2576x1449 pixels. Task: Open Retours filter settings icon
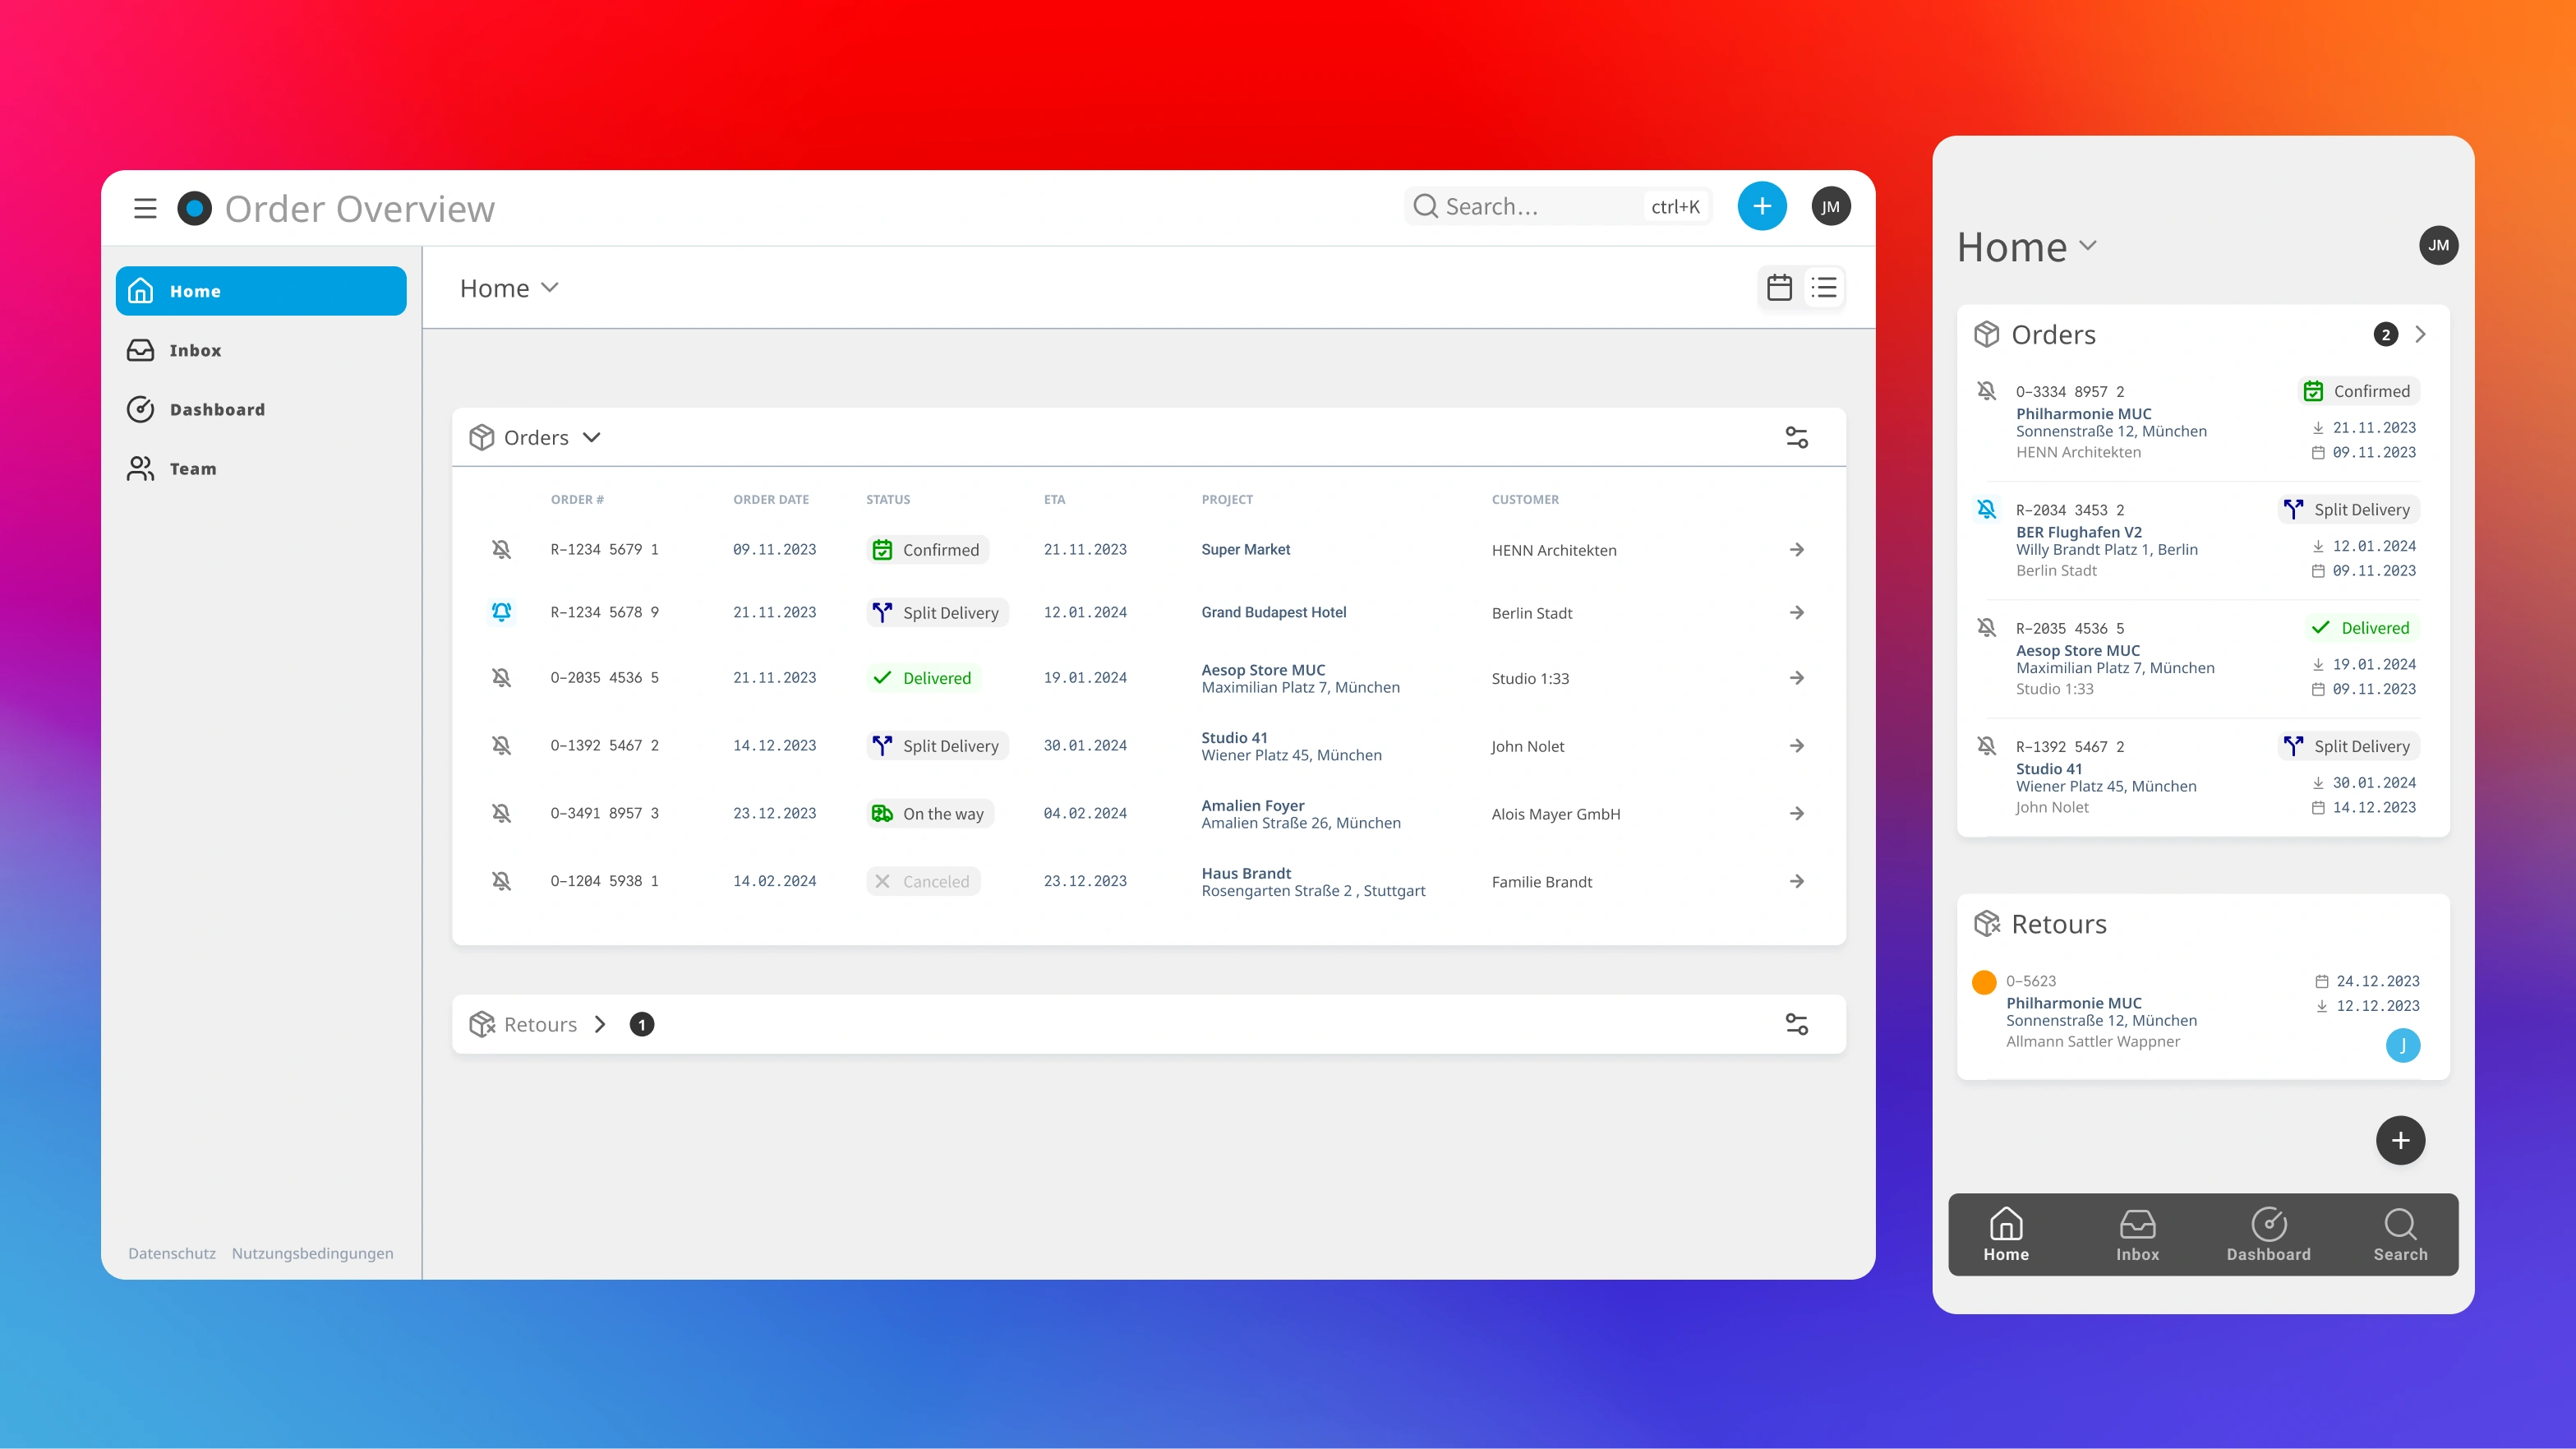[x=1796, y=1024]
